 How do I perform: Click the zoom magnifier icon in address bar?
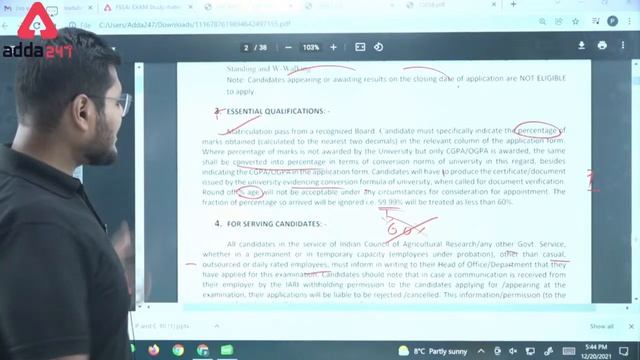(542, 22)
